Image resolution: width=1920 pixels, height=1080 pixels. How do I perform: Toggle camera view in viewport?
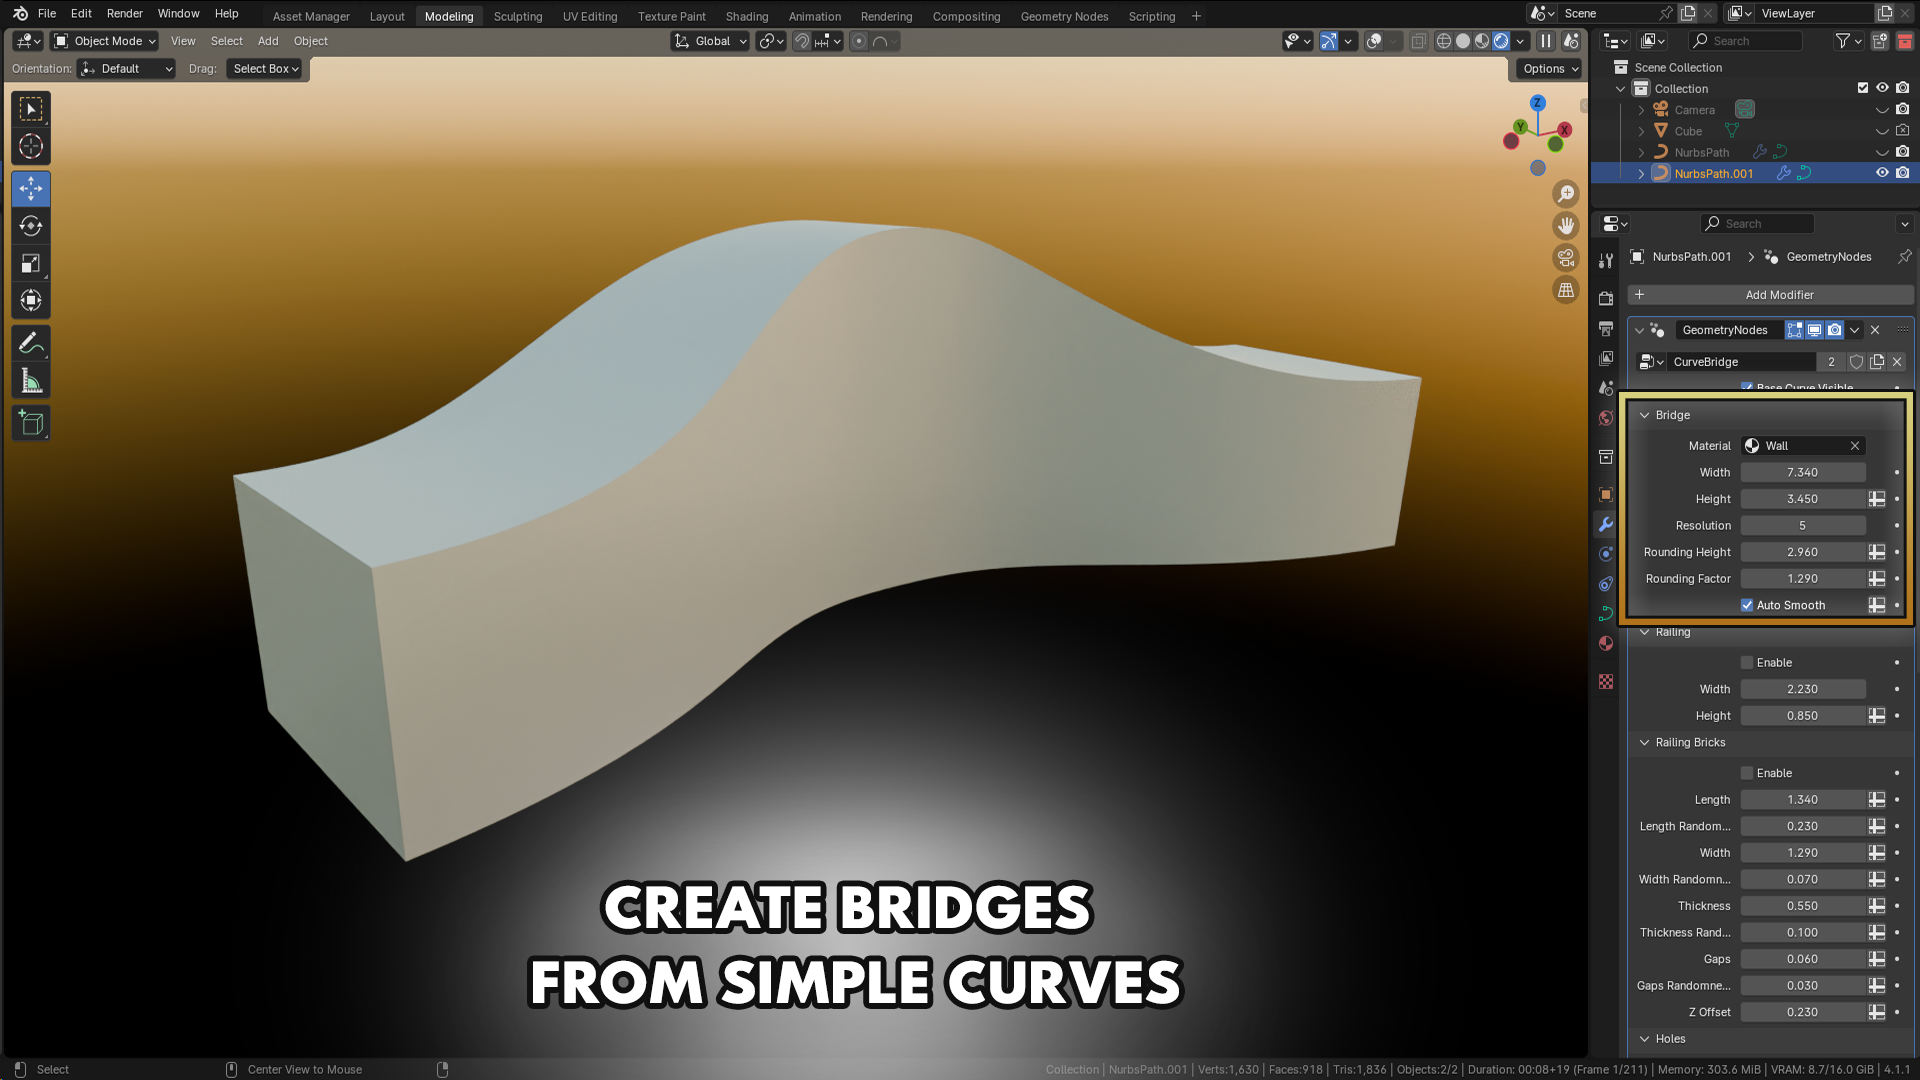point(1566,258)
